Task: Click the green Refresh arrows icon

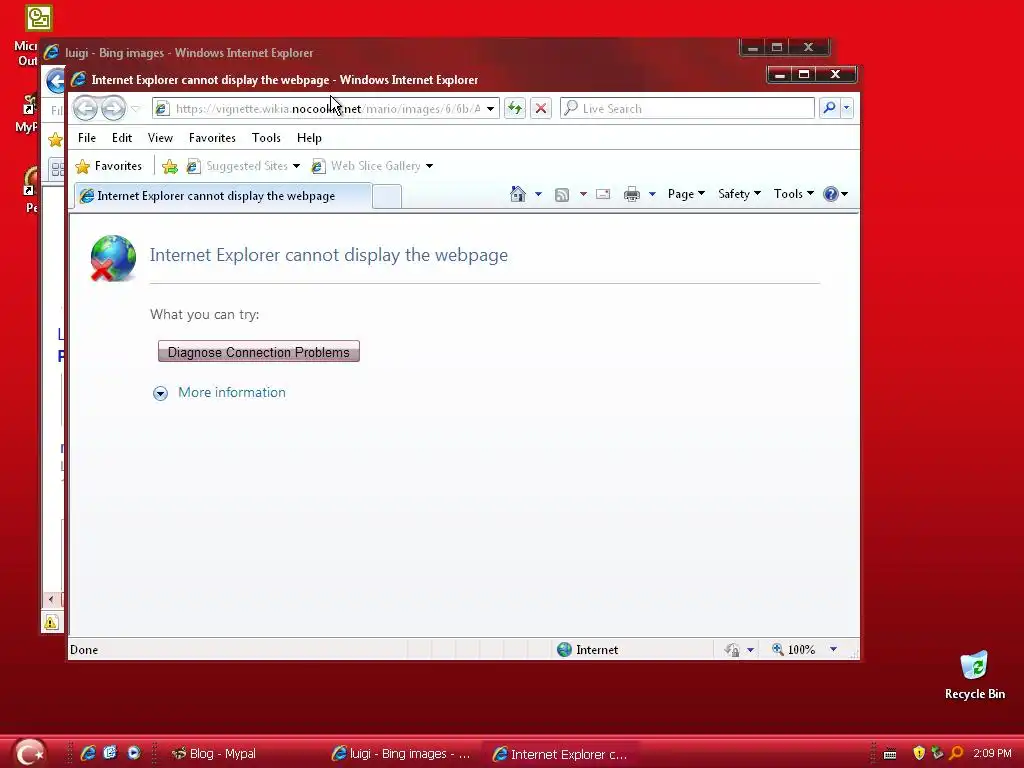Action: (515, 108)
